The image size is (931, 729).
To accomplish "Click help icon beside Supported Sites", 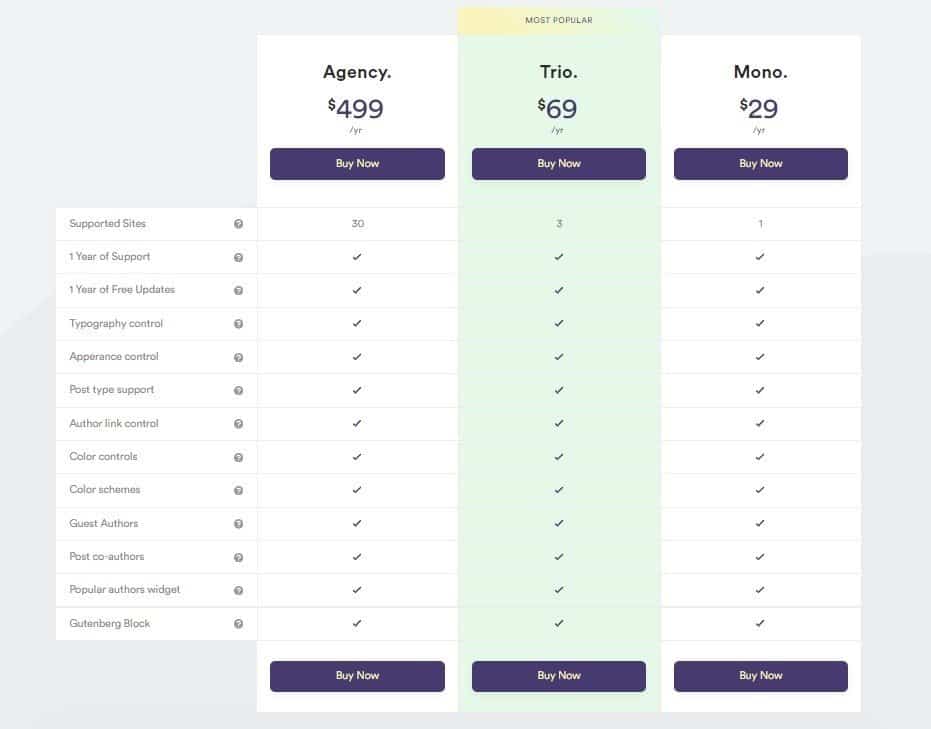I will point(238,224).
